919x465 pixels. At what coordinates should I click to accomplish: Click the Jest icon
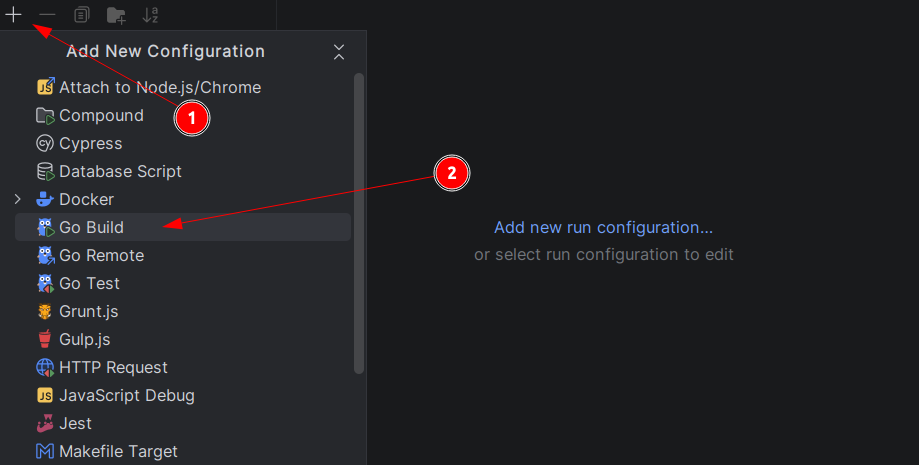tap(45, 423)
